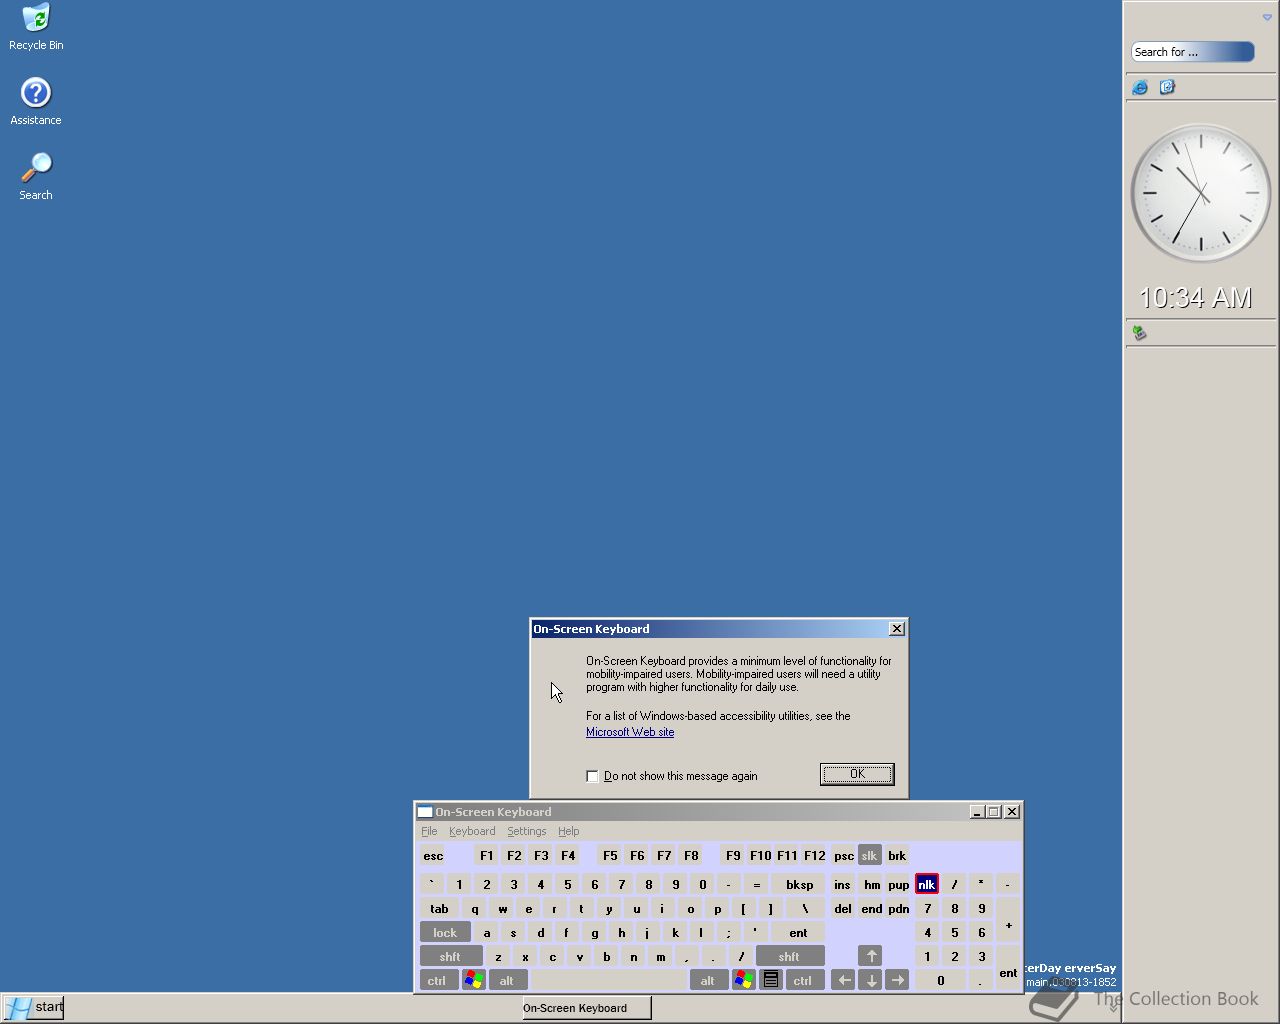Open the Assistance desktop icon
Image resolution: width=1280 pixels, height=1024 pixels.
point(36,102)
